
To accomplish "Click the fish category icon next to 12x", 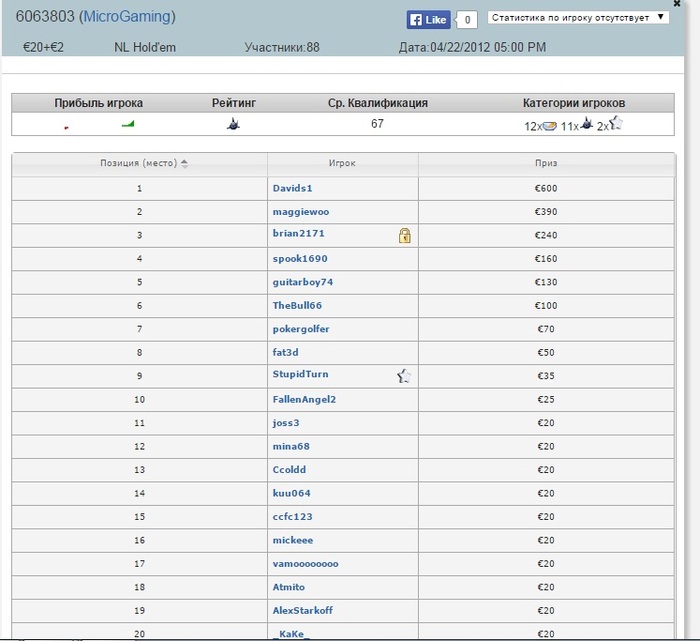I will coord(550,126).
